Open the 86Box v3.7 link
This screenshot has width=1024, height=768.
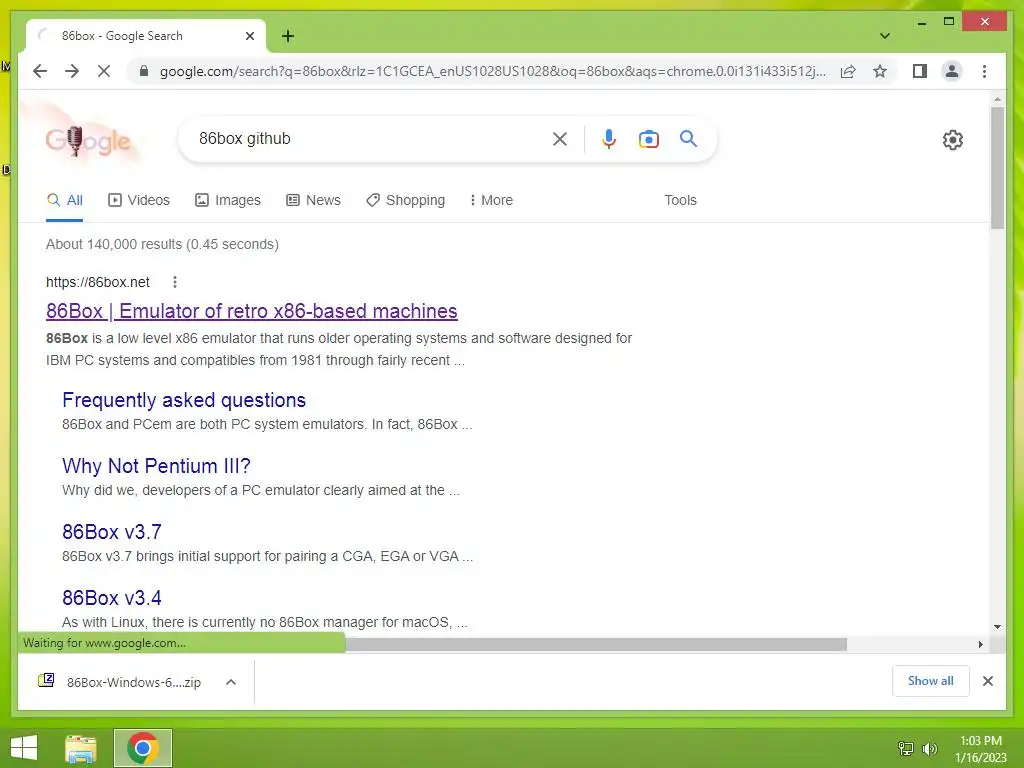112,532
